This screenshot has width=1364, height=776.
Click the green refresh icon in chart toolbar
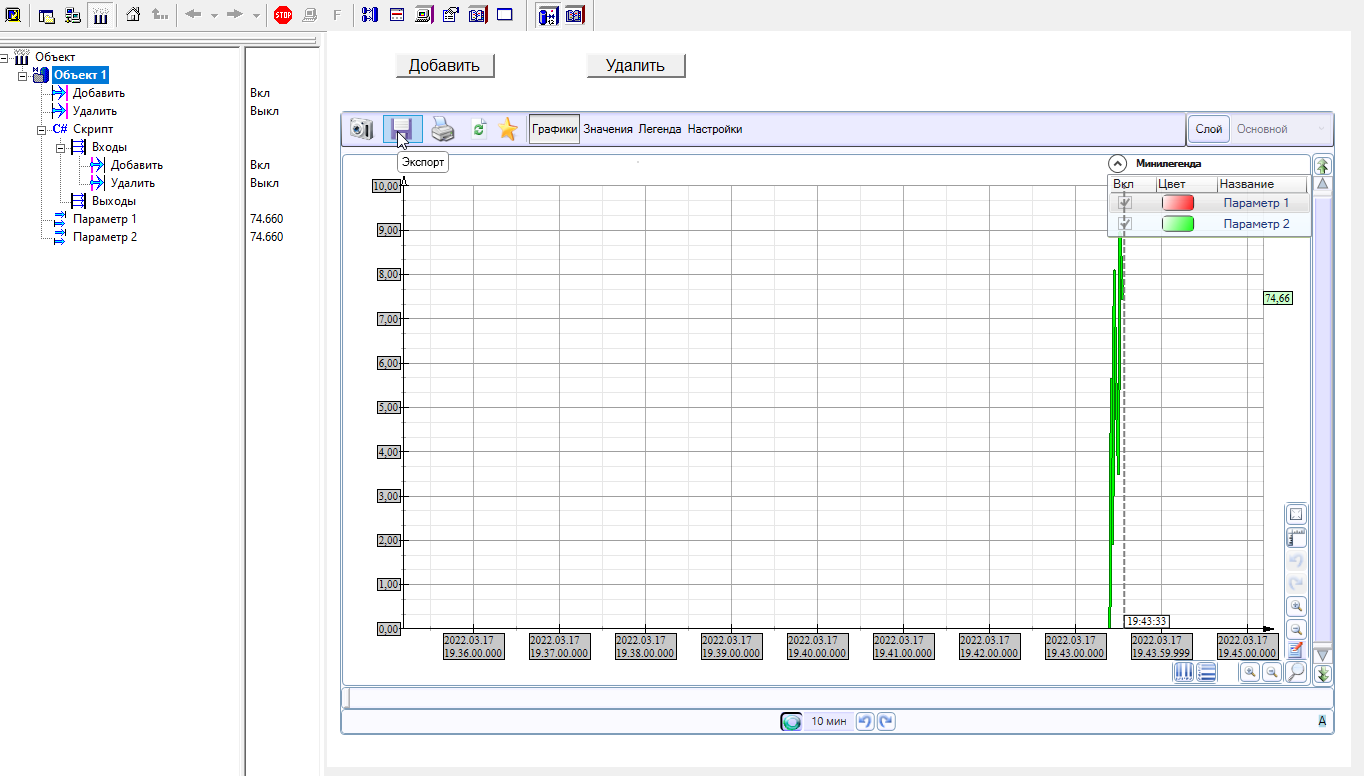point(479,129)
